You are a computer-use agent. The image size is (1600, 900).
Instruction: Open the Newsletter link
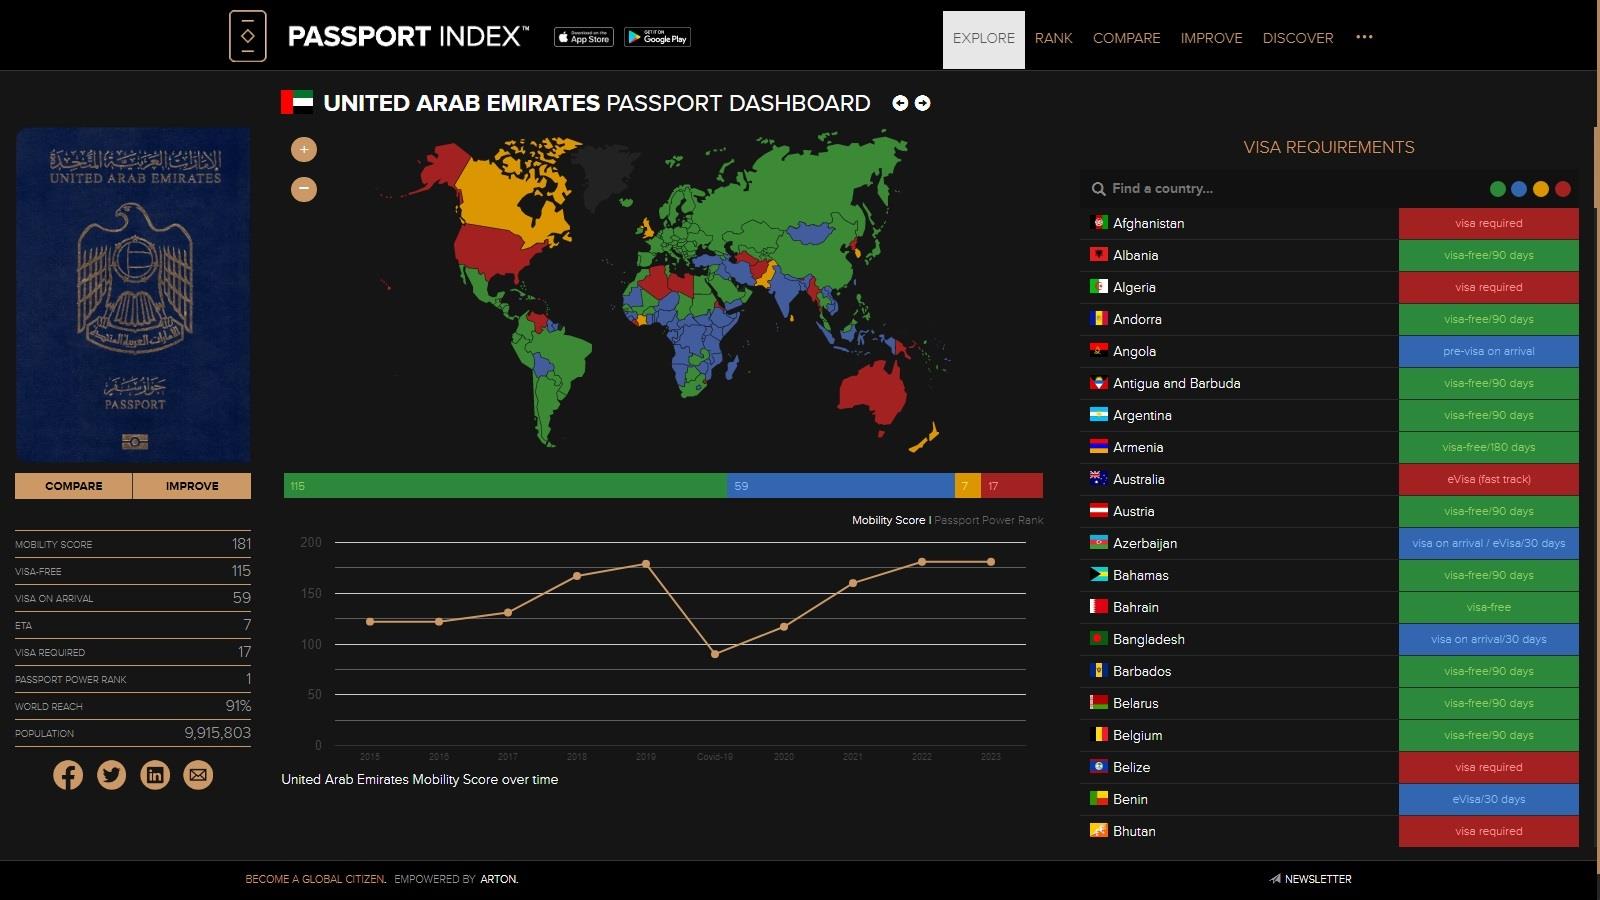pos(1318,879)
